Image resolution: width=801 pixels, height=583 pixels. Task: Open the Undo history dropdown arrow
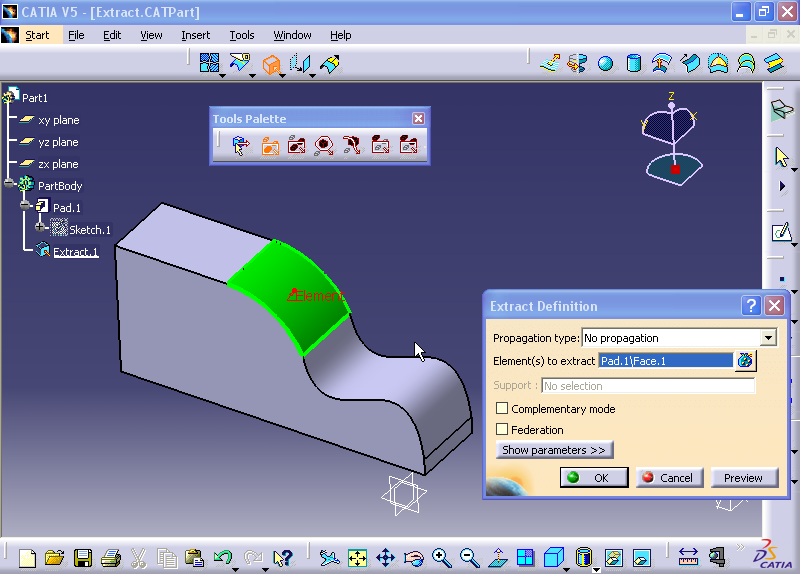(x=235, y=568)
